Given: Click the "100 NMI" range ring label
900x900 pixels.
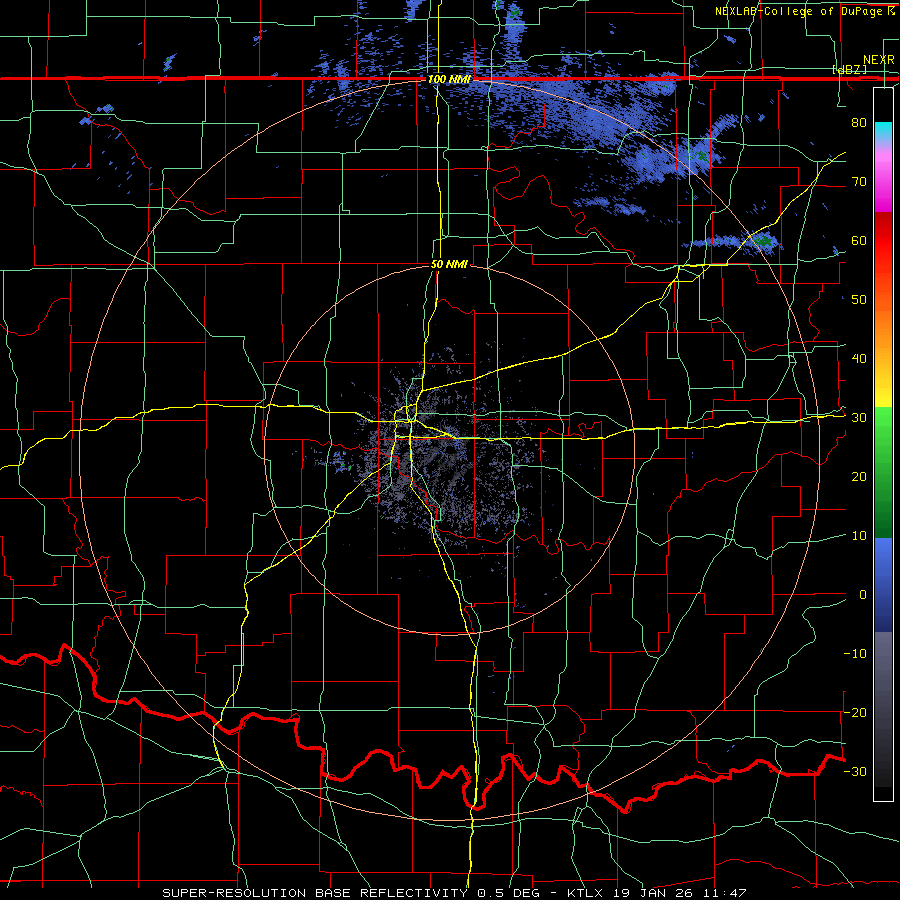Looking at the screenshot, I should click(x=449, y=79).
